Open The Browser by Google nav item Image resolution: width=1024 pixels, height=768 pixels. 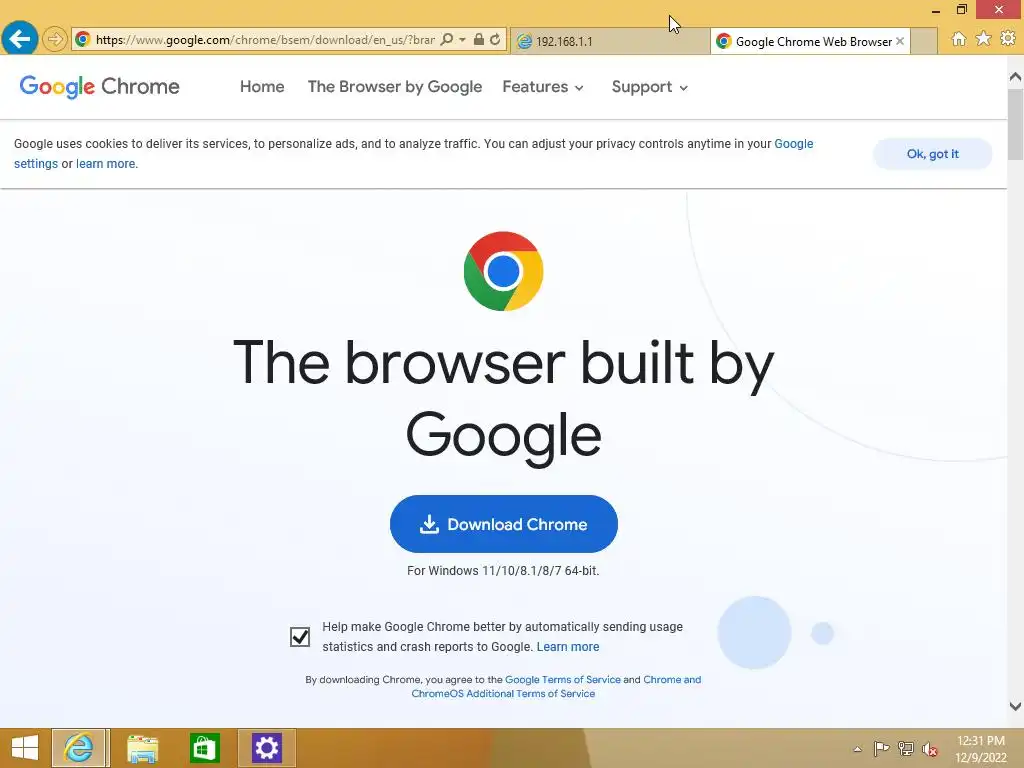click(x=394, y=87)
